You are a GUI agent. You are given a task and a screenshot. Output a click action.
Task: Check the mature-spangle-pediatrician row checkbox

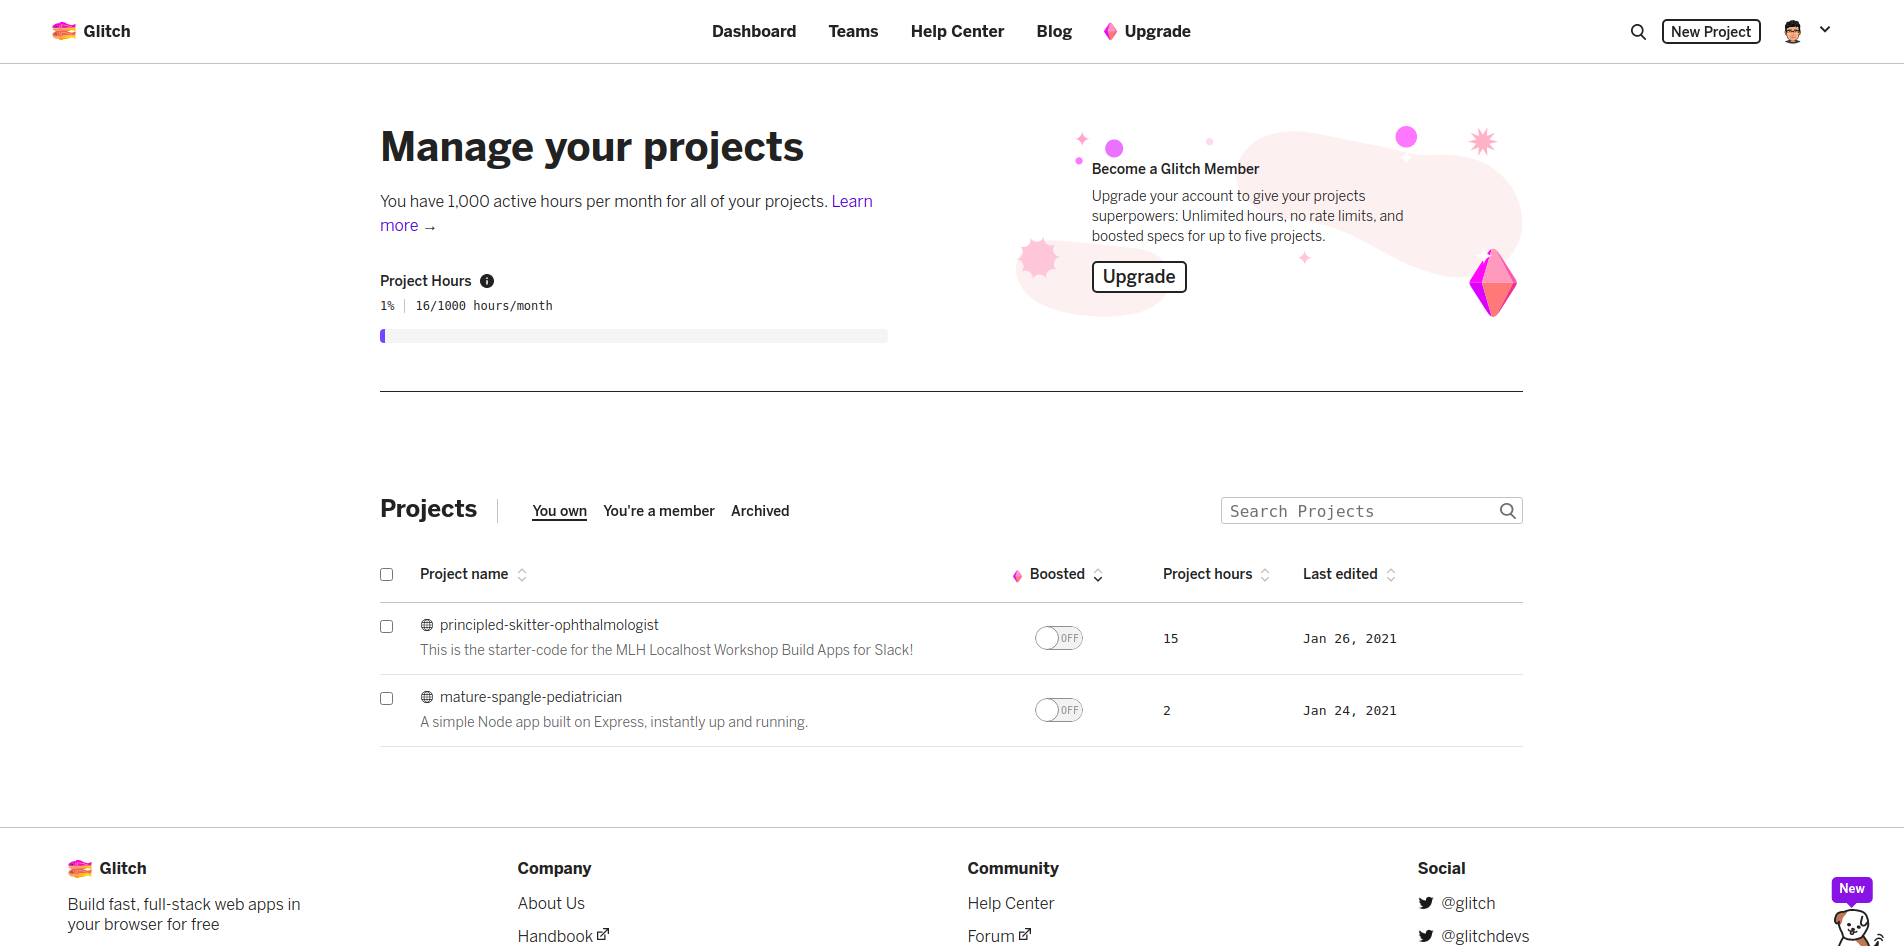coord(387,699)
